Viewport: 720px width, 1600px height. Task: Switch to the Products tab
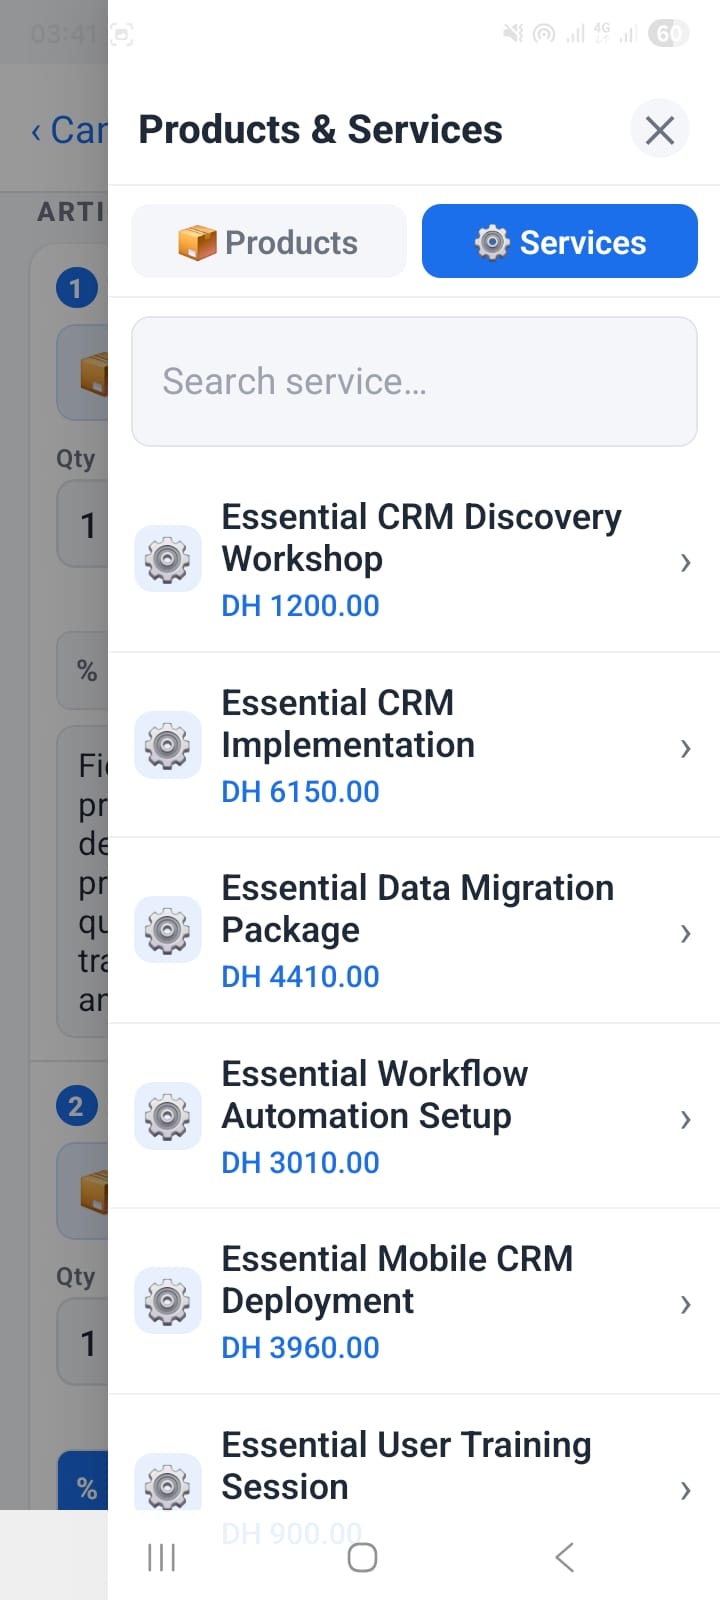[269, 241]
